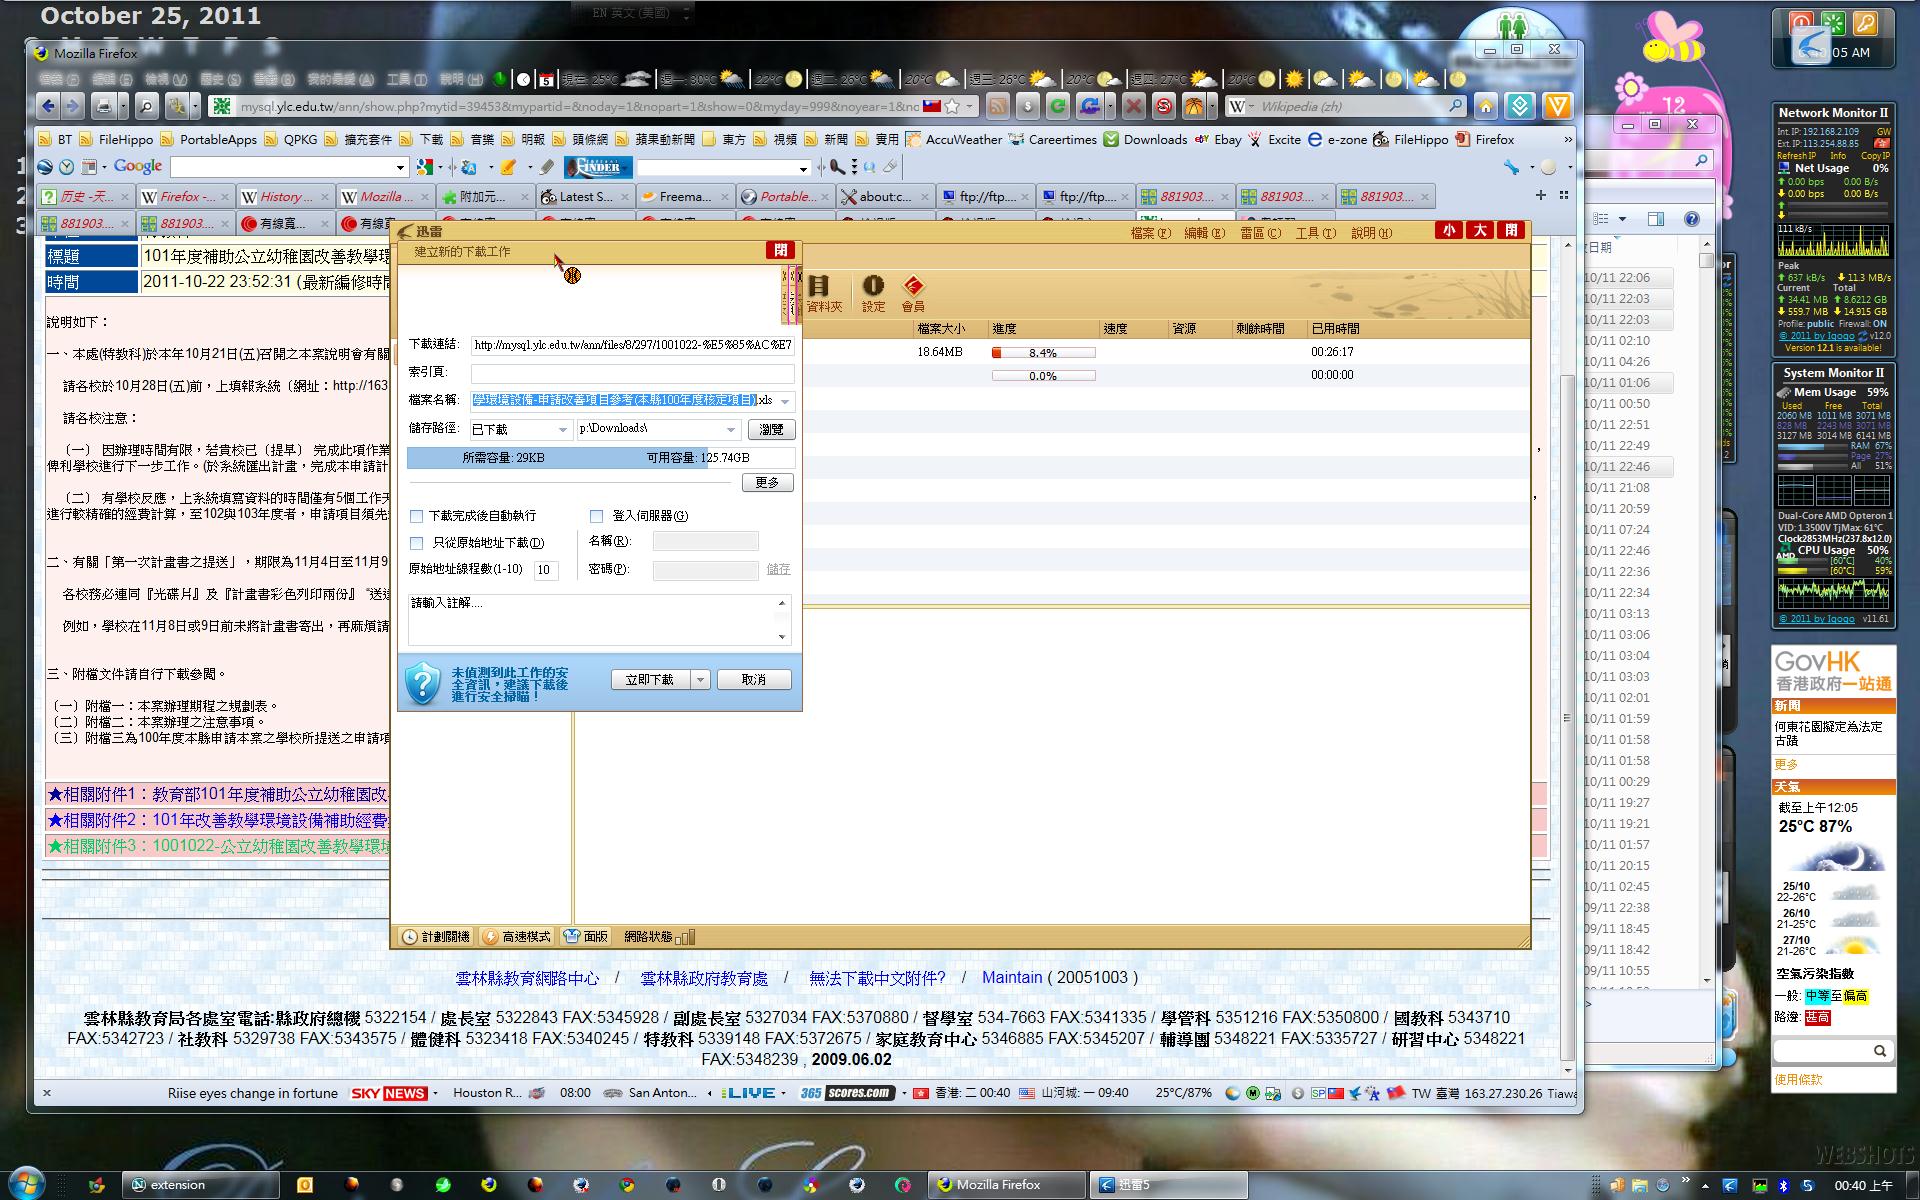1920x1200 pixels.
Task: Open the Member (會員) icon in Xunlei toolbar
Action: 913,293
